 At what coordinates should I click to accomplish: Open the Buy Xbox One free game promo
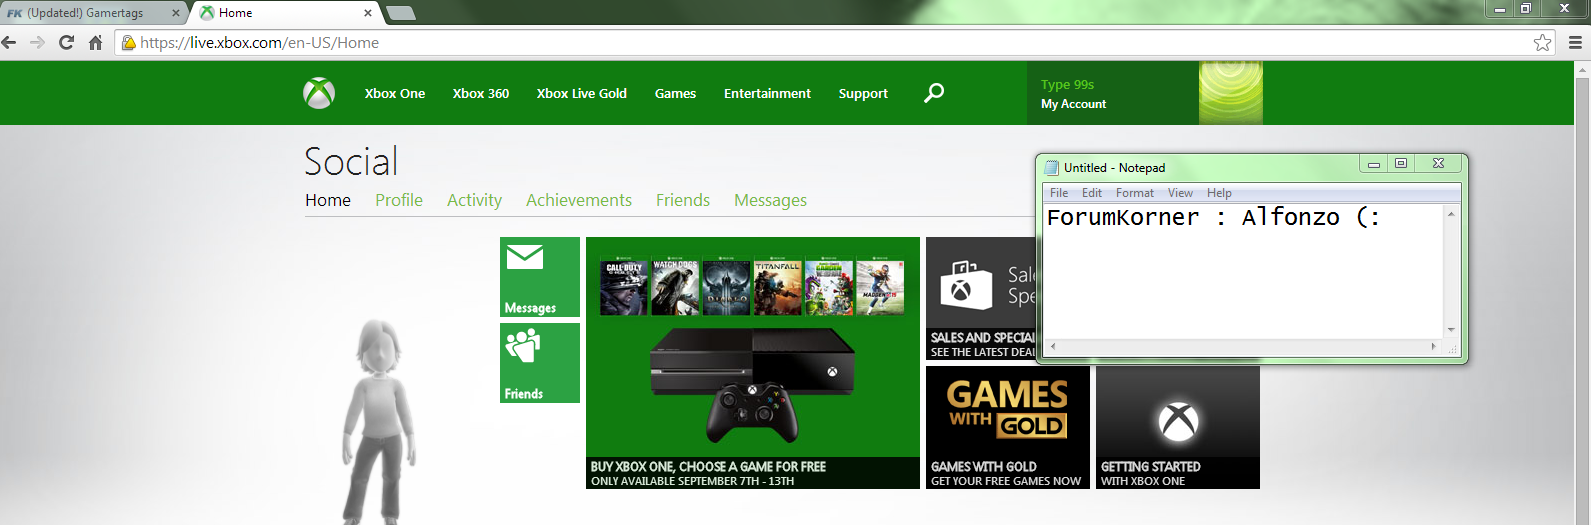753,363
